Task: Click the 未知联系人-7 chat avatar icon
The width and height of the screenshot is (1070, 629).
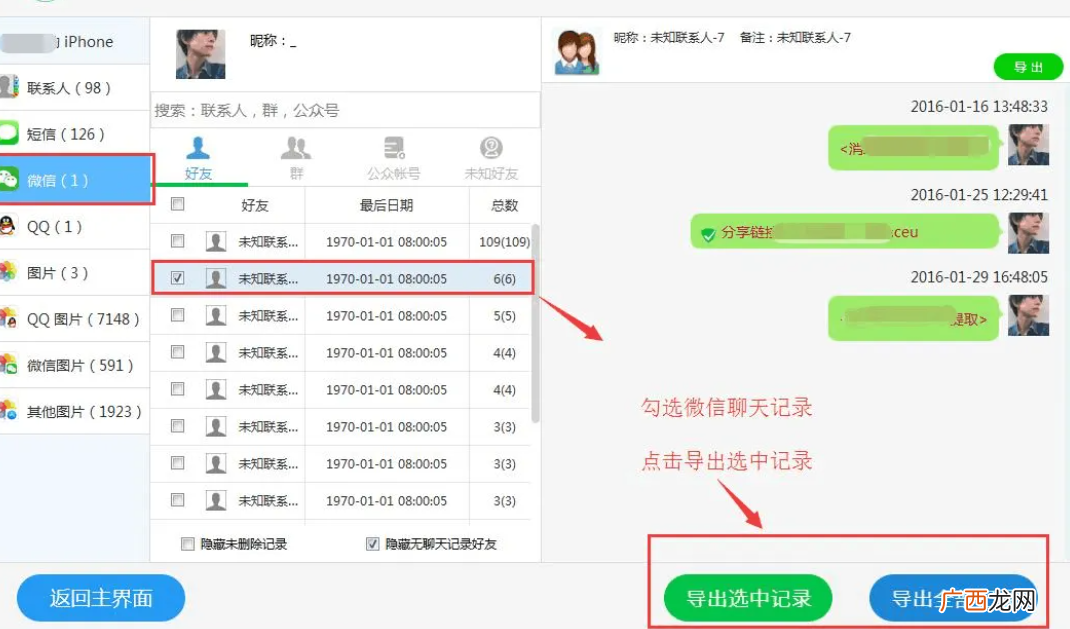Action: [577, 52]
